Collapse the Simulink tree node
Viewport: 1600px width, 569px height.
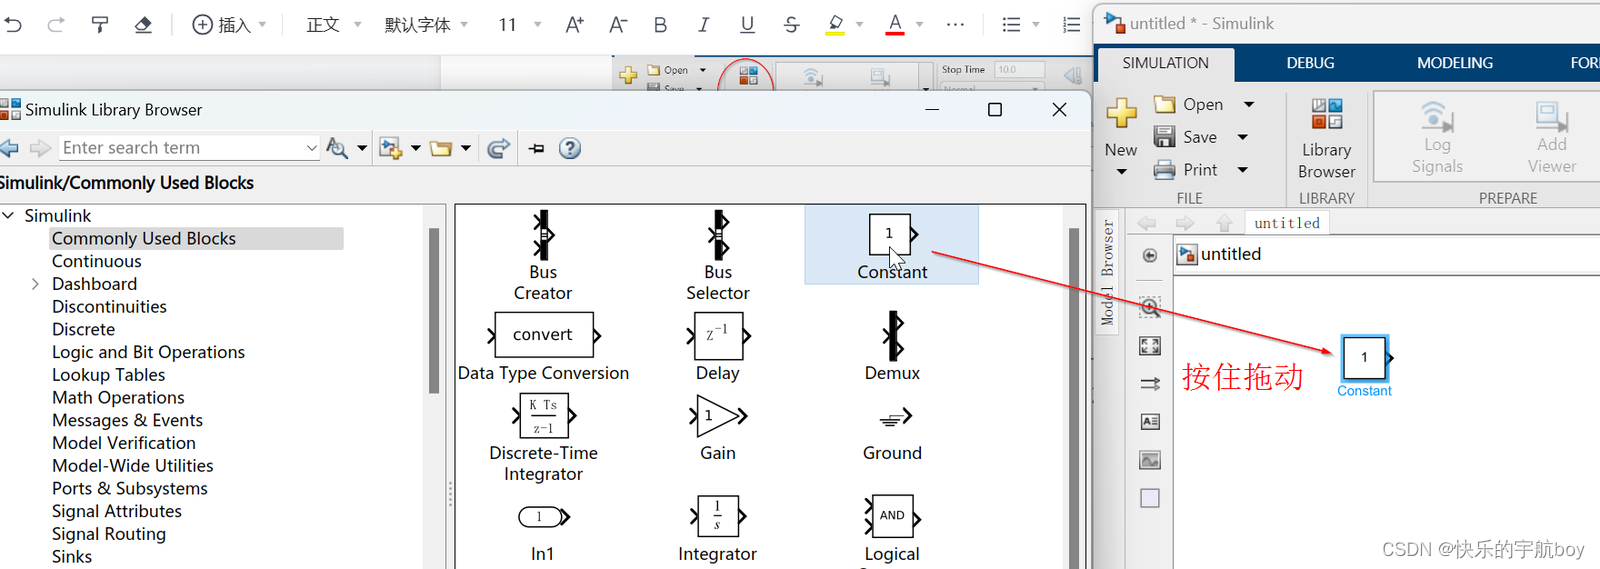[8, 215]
